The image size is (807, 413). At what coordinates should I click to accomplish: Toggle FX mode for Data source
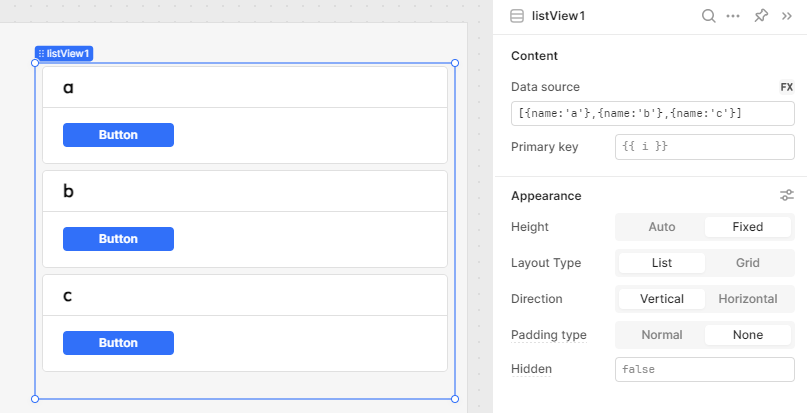(x=786, y=87)
